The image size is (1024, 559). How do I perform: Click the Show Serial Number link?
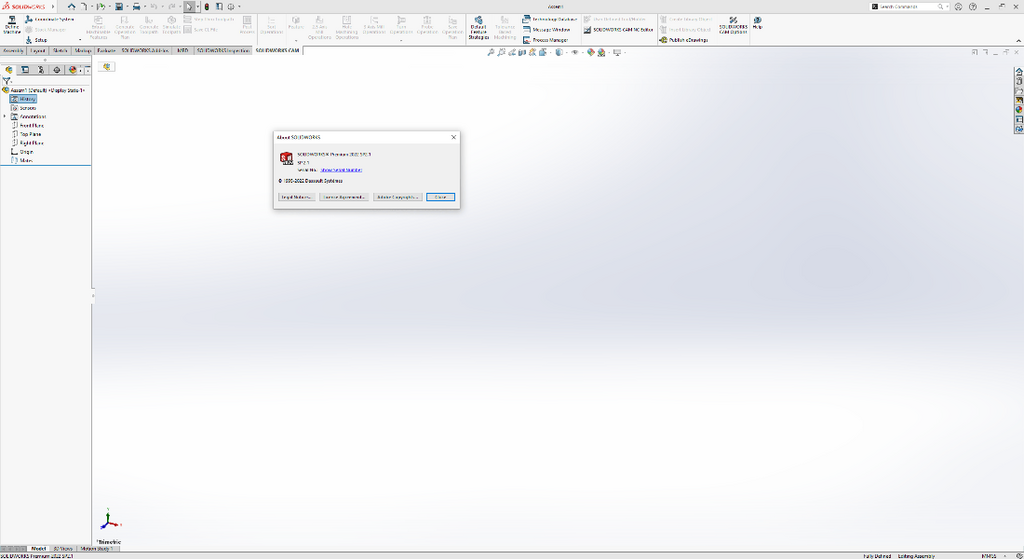pyautogui.click(x=341, y=170)
